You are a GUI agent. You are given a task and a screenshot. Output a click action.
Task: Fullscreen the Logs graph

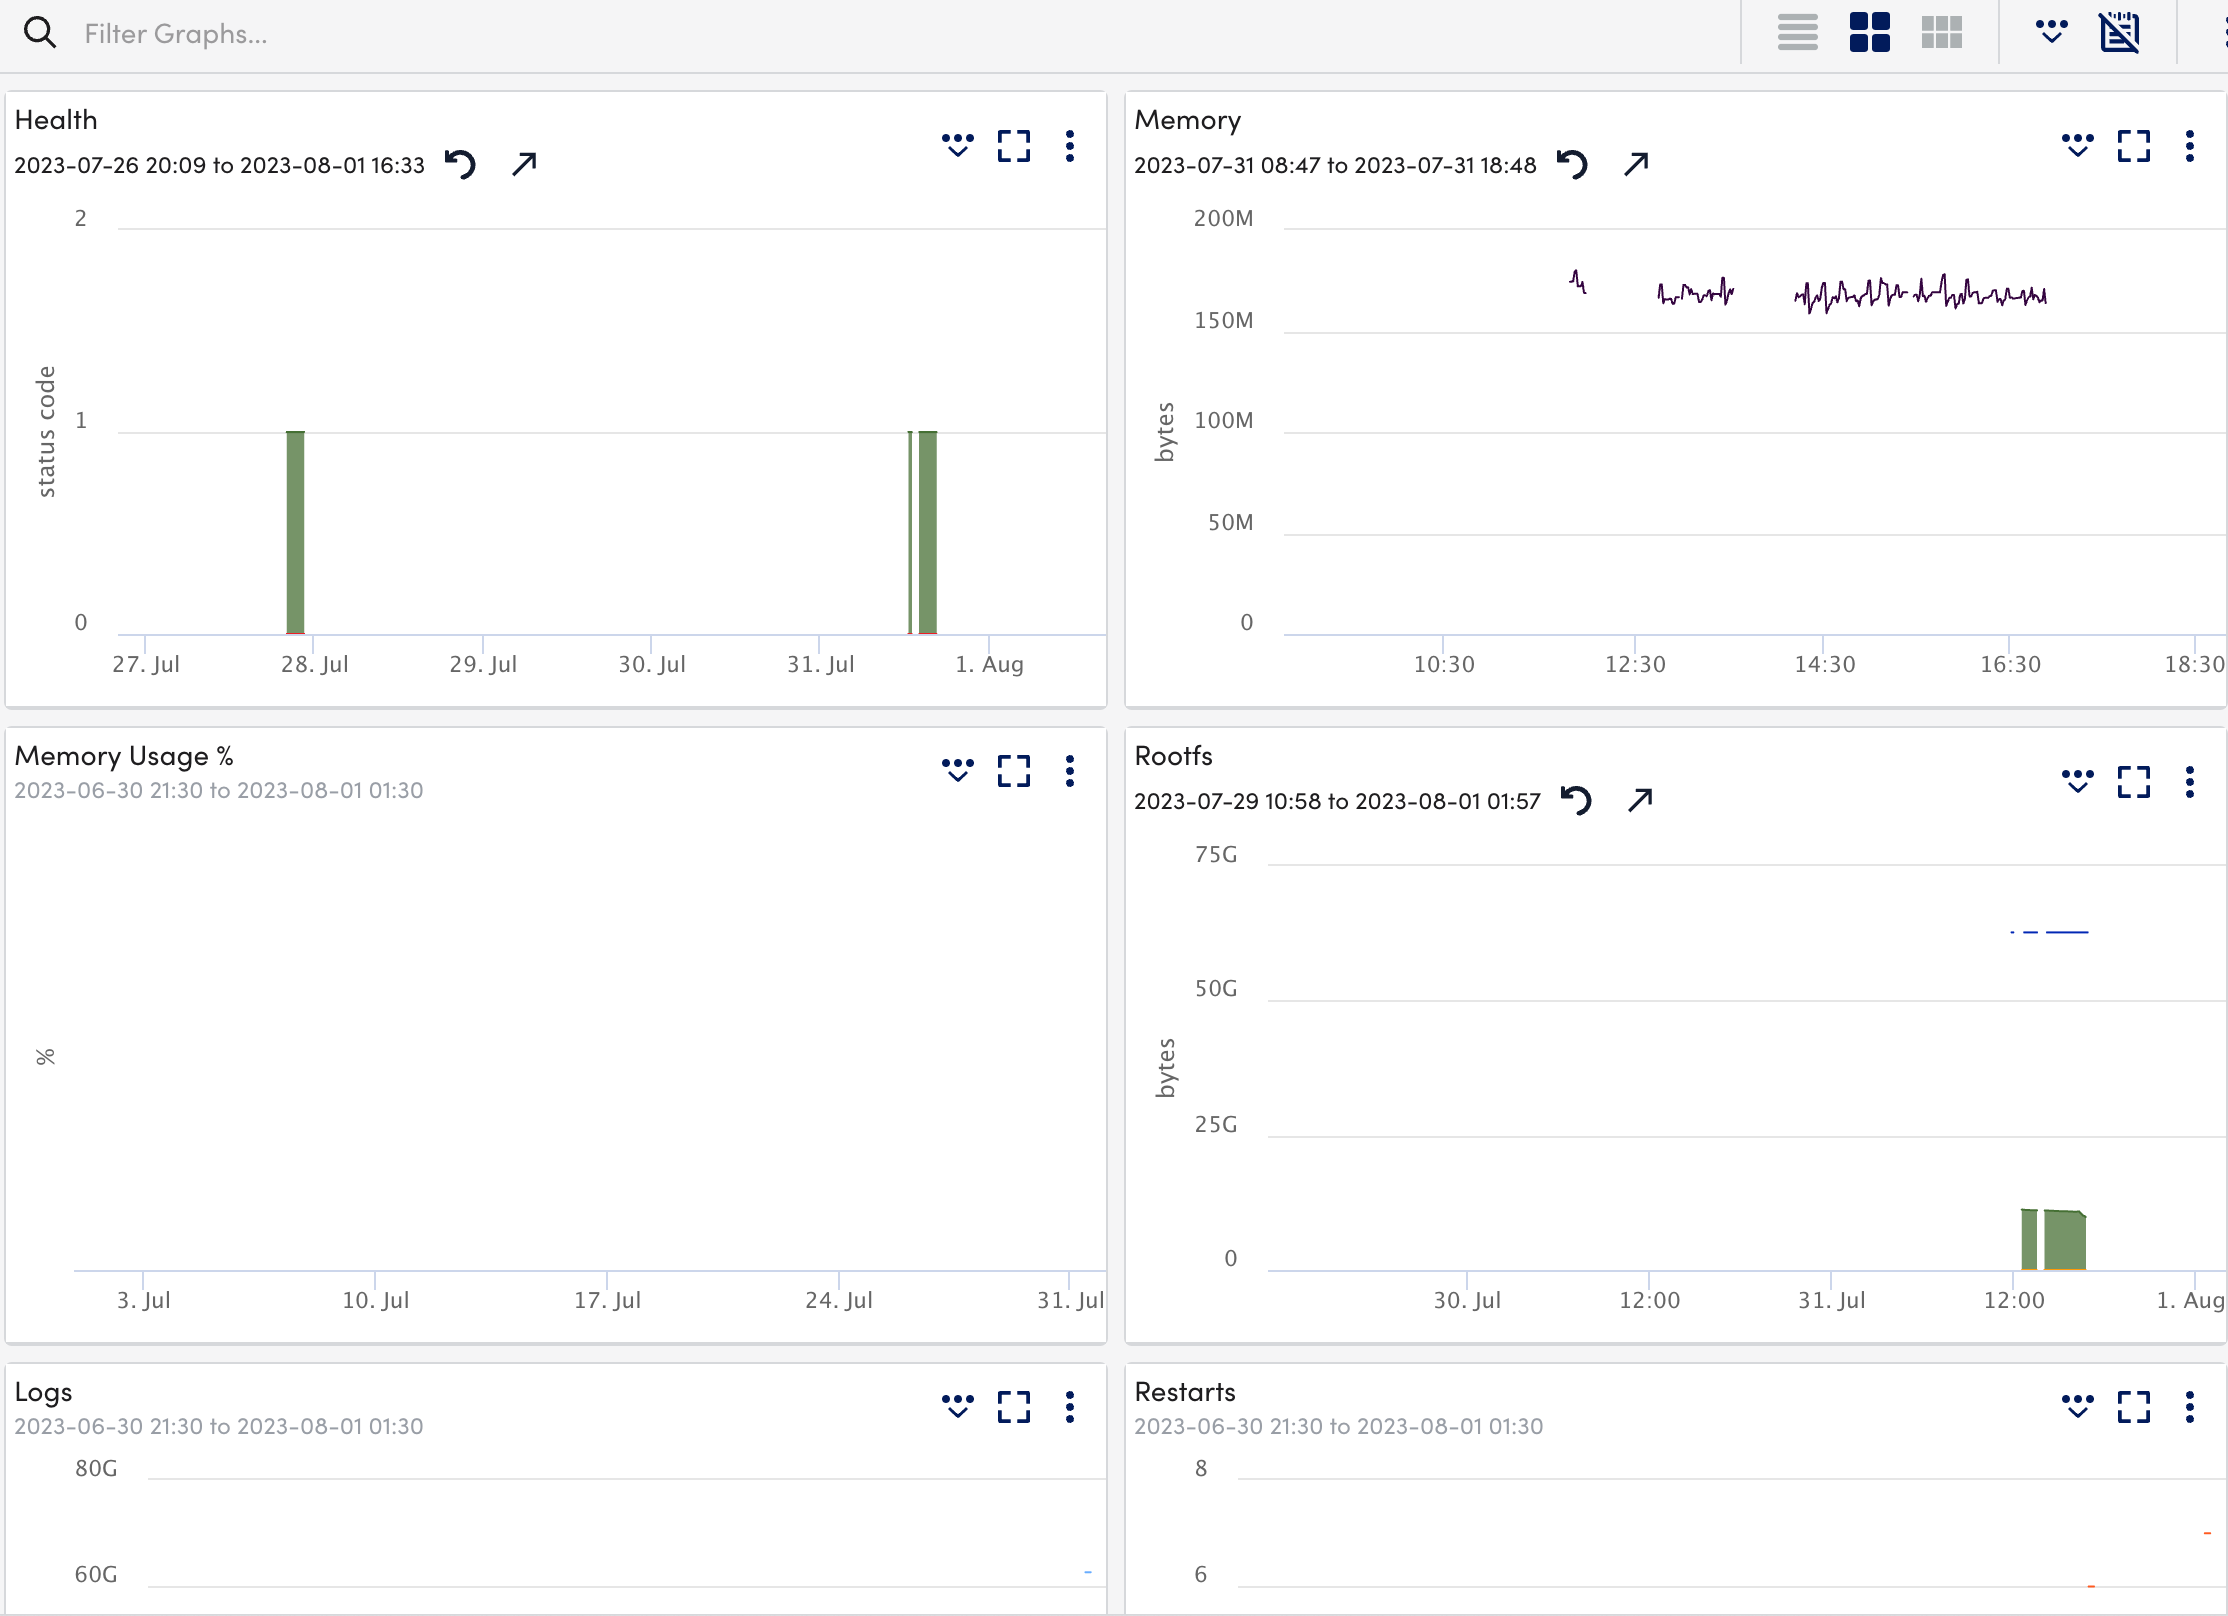coord(1013,1407)
